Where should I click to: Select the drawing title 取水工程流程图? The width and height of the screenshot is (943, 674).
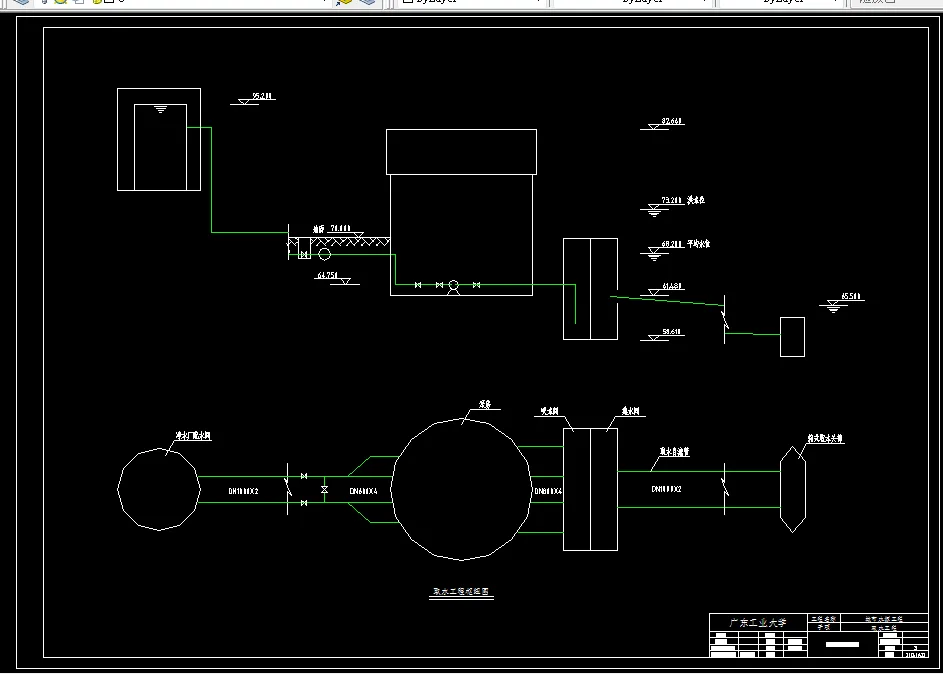461,592
